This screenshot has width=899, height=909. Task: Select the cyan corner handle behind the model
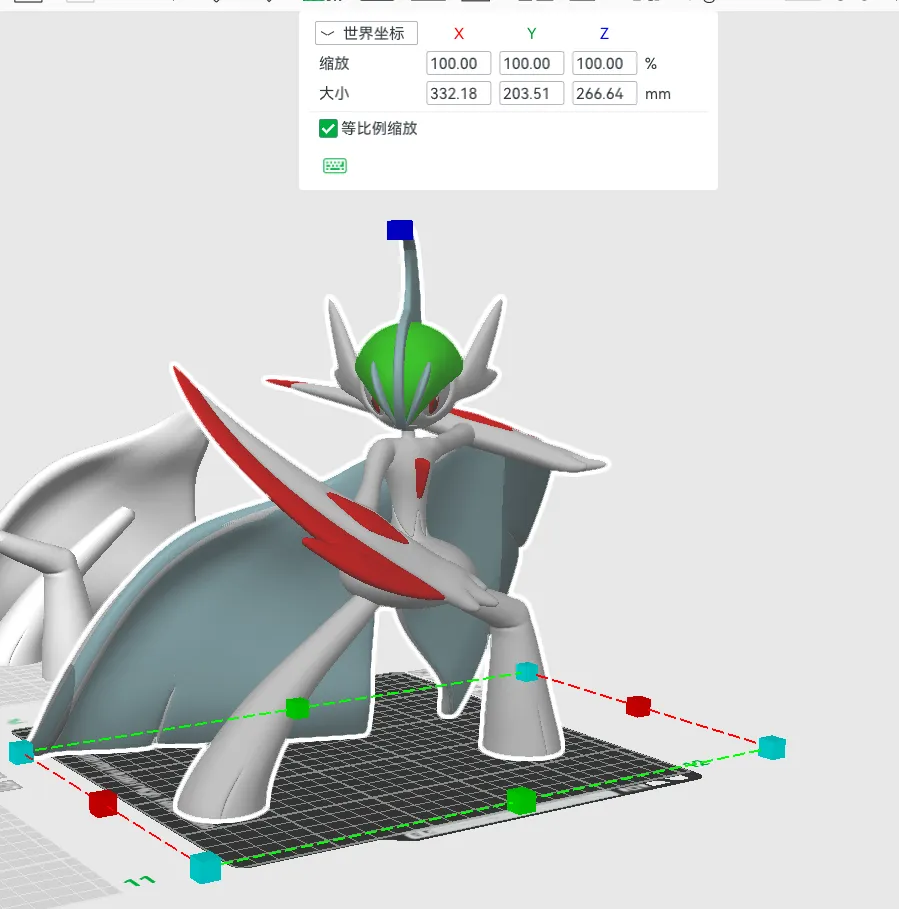(x=526, y=672)
